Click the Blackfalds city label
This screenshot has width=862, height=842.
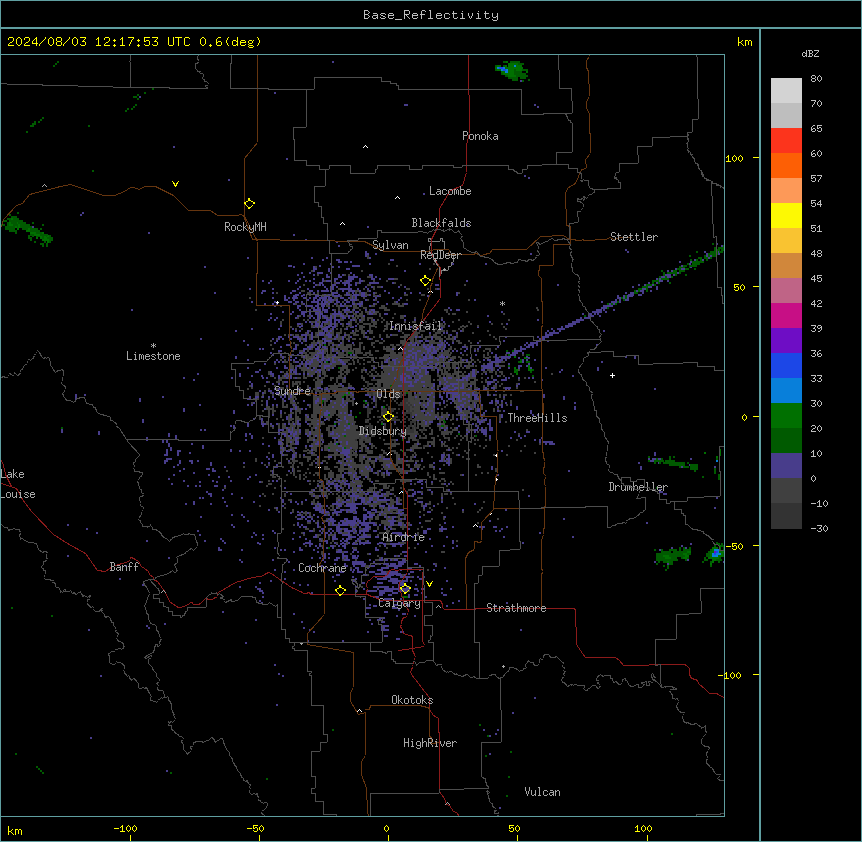441,223
